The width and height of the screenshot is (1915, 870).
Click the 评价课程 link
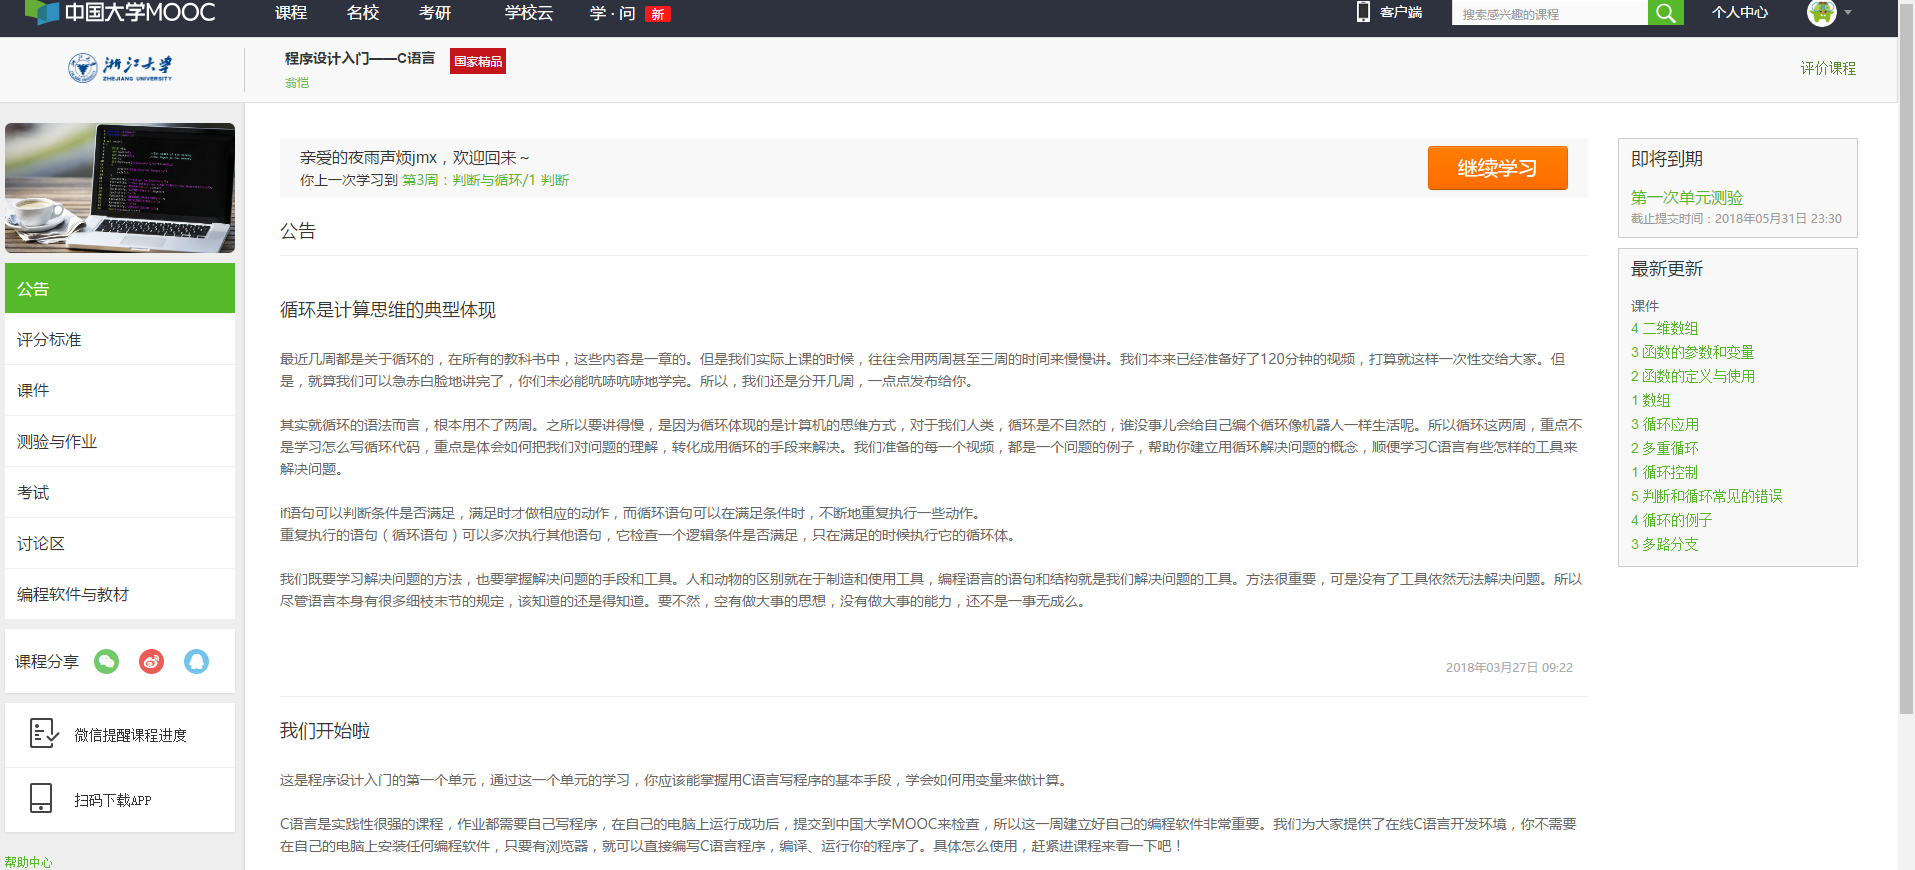(1828, 68)
